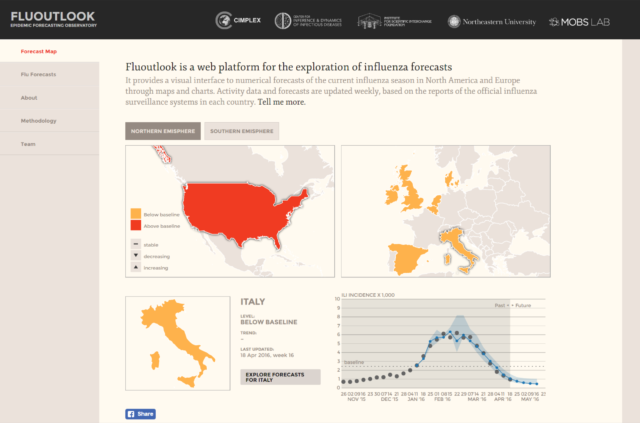640x423 pixels.
Task: Open the MOBS LAB logo link
Action: pyautogui.click(x=579, y=22)
